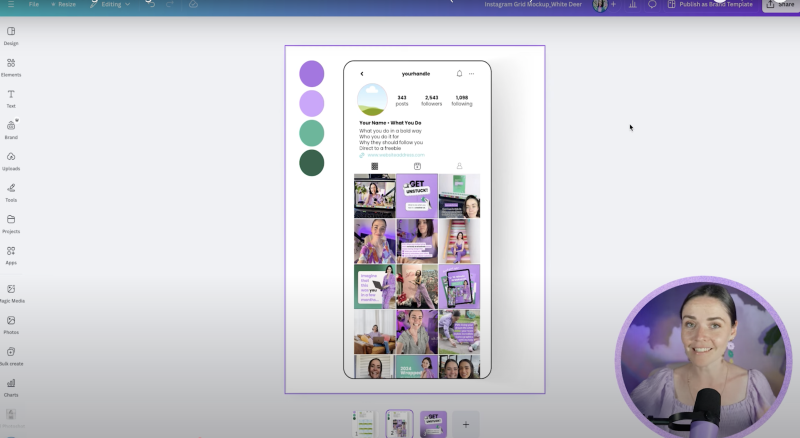The image size is (800, 438).
Task: Open the Magic Media panel
Action: point(11,294)
